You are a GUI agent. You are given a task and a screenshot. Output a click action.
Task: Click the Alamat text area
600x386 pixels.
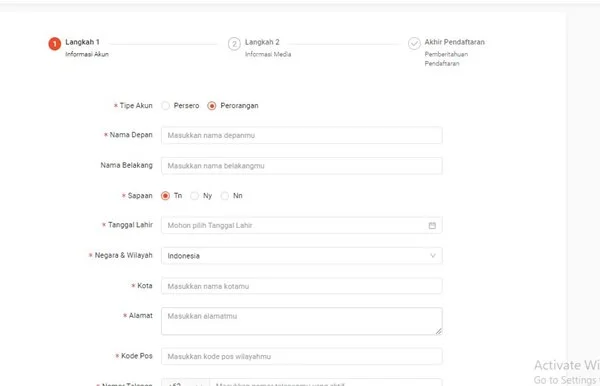(302, 321)
